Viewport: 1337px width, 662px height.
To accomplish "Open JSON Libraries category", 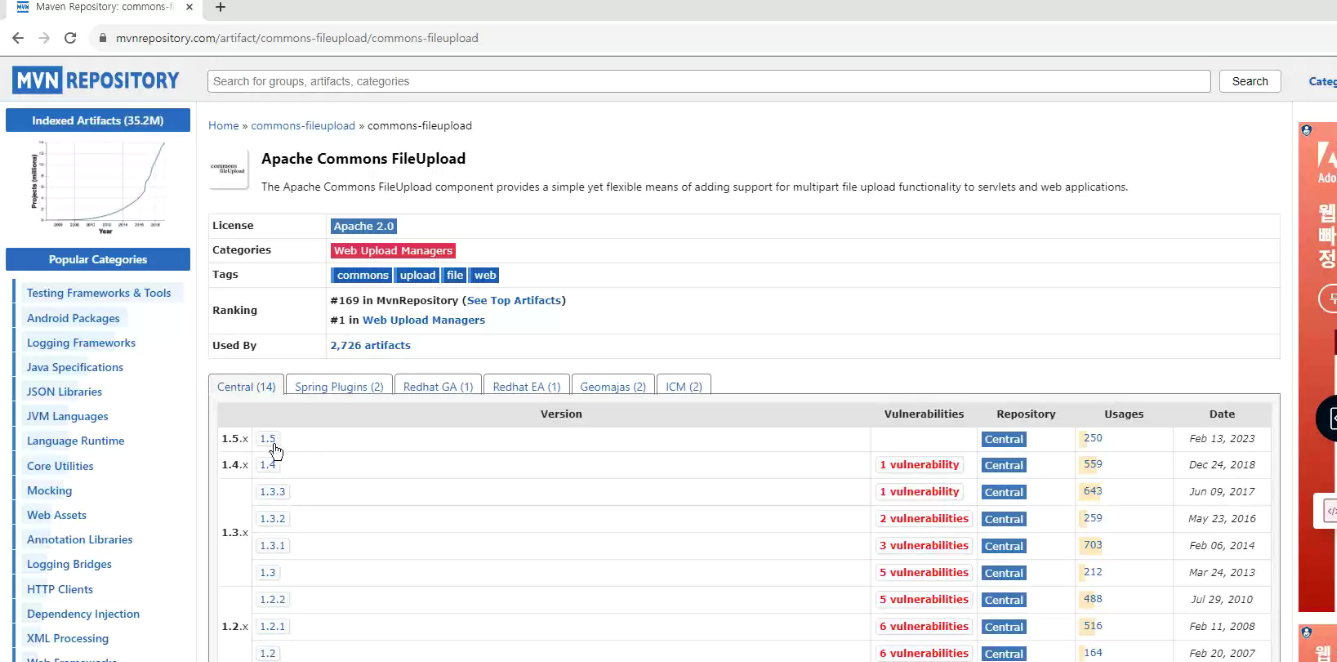I will click(x=64, y=392).
